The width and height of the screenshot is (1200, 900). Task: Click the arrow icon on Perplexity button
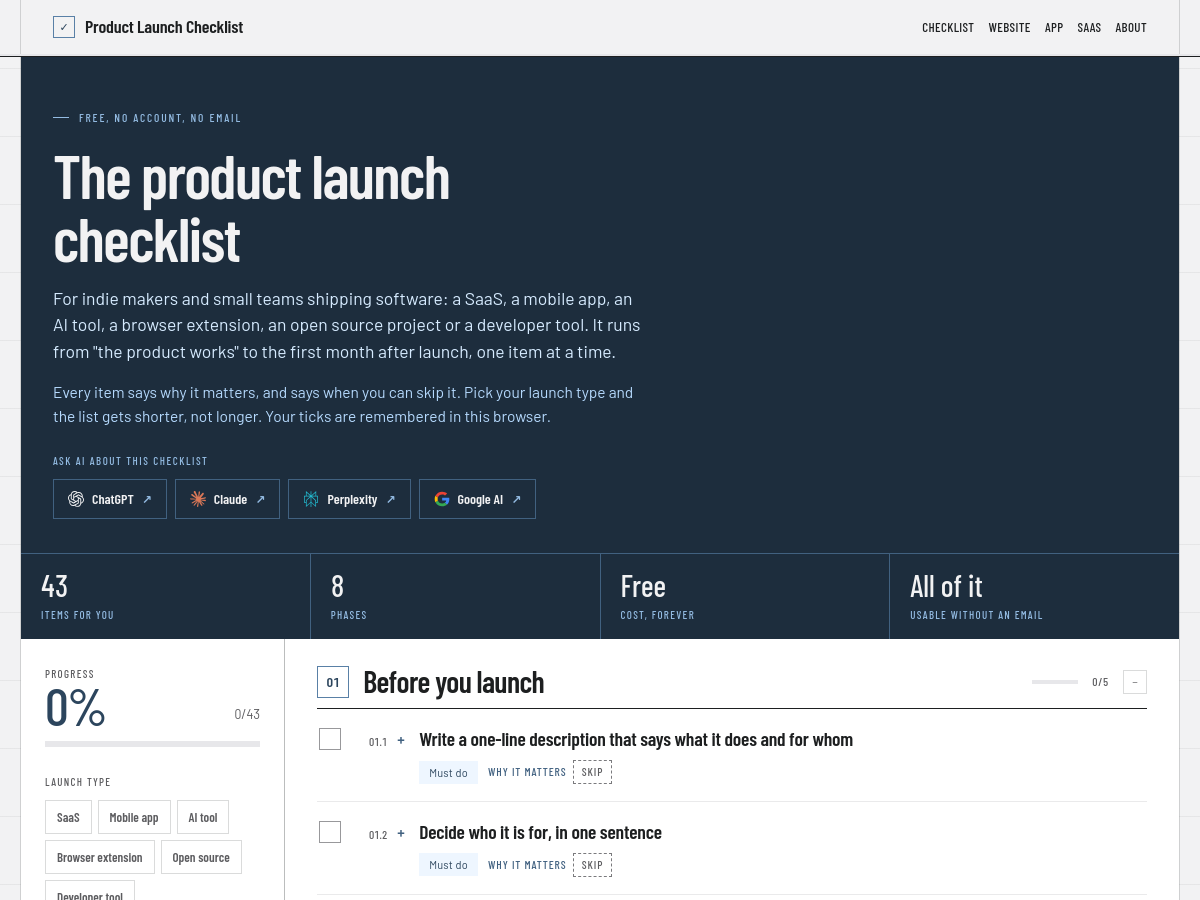391,499
